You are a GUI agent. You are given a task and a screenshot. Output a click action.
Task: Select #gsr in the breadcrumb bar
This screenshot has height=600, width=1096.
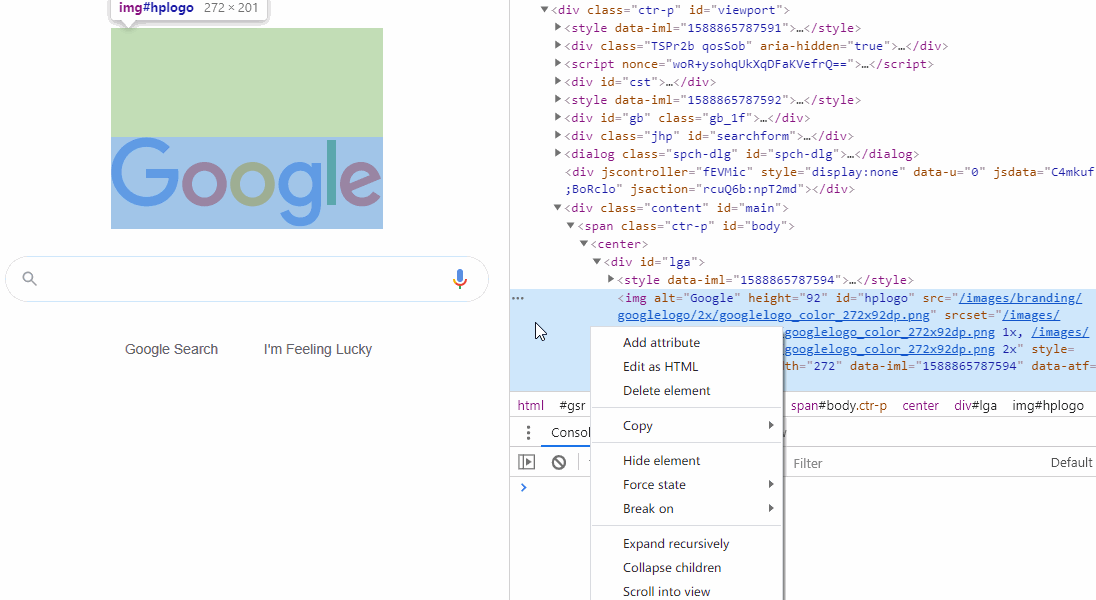tap(572, 406)
